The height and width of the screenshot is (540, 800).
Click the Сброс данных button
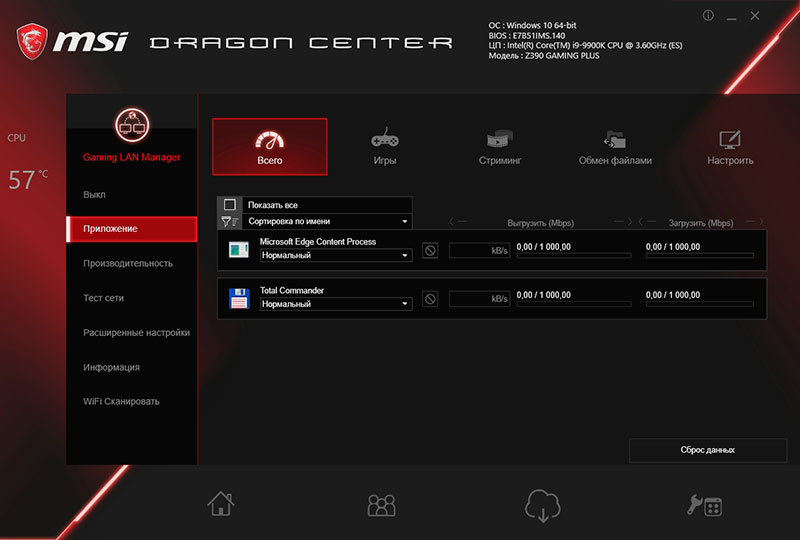coord(708,450)
